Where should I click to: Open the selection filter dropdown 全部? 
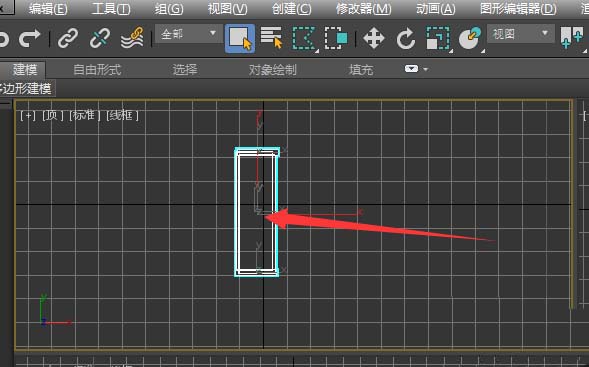click(188, 34)
